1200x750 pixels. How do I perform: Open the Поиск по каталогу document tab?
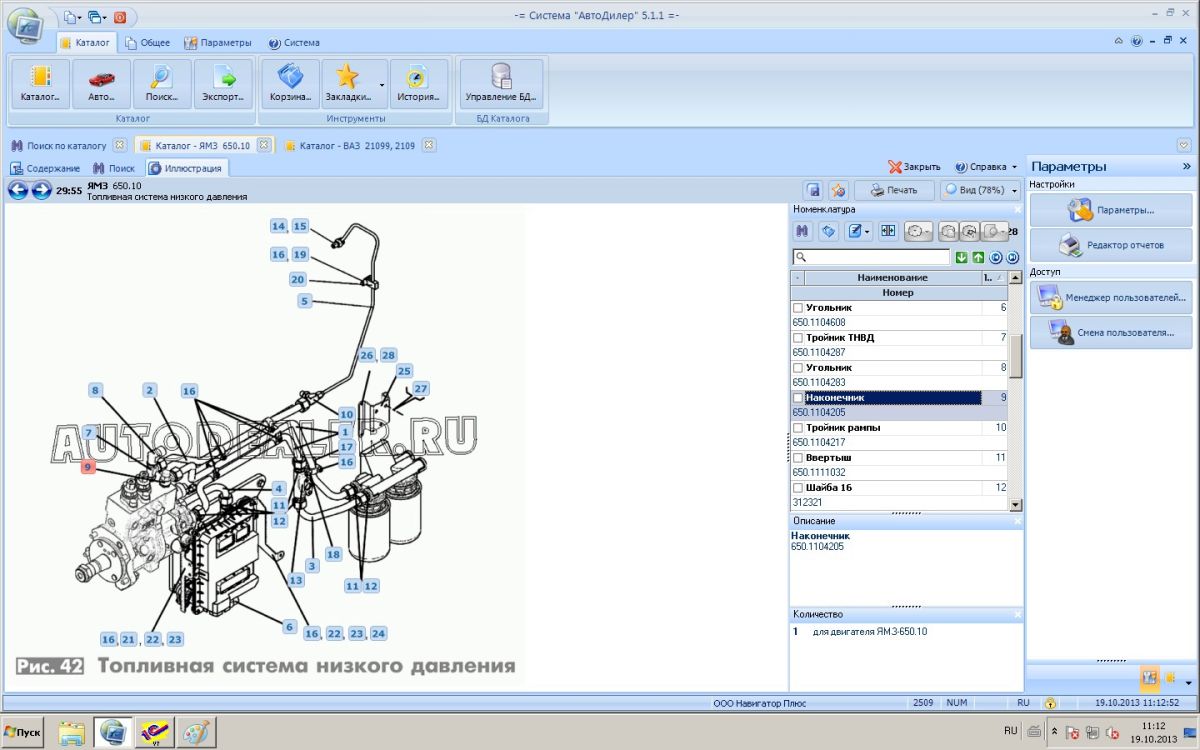pos(67,145)
